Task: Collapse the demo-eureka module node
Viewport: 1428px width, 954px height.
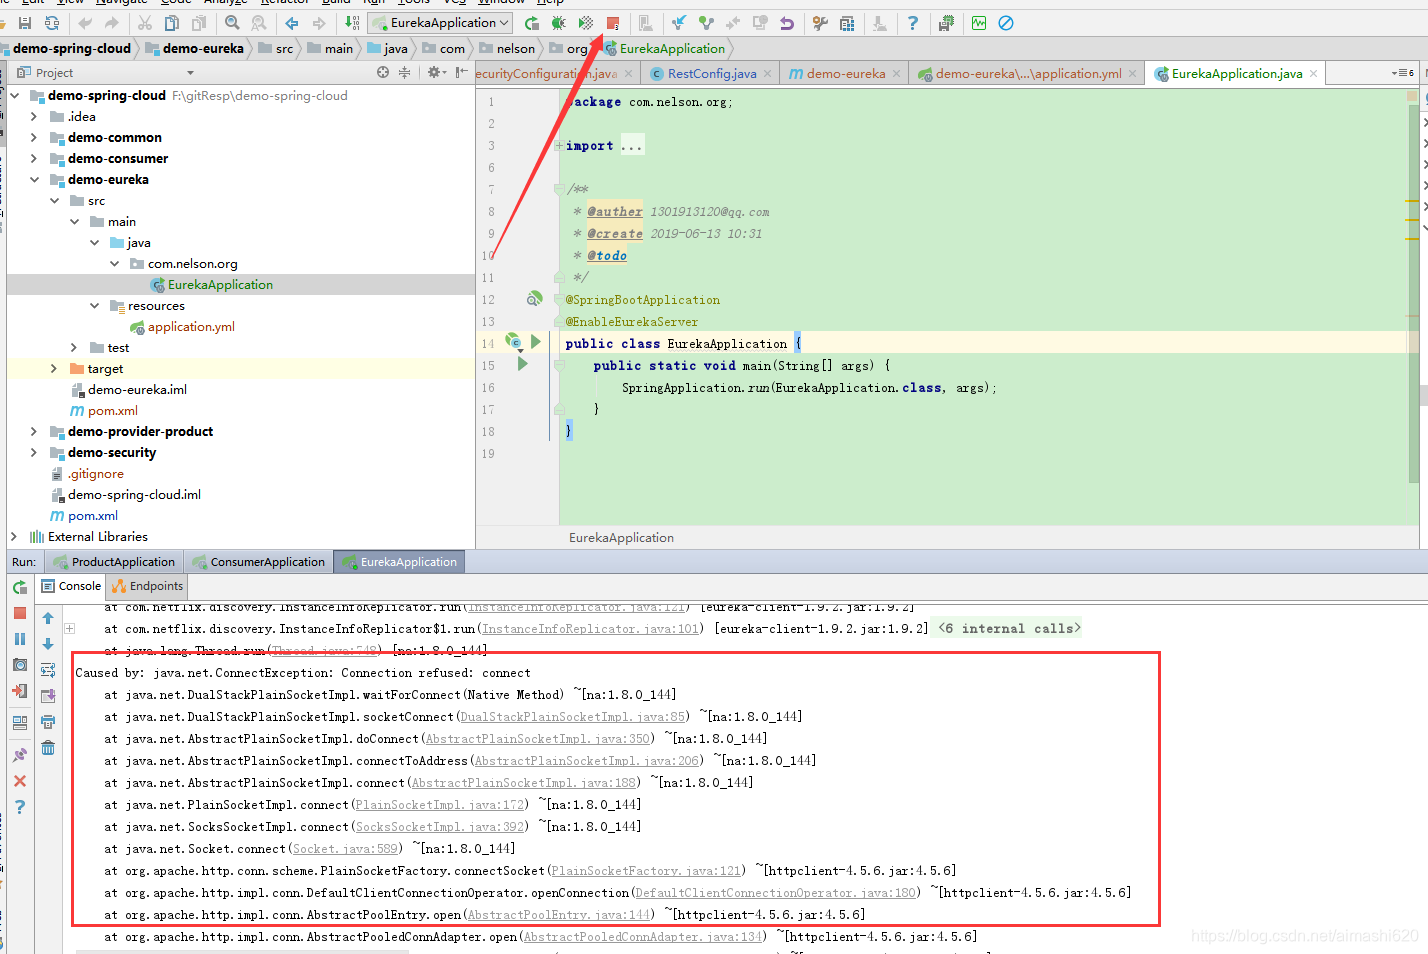Action: click(x=35, y=180)
